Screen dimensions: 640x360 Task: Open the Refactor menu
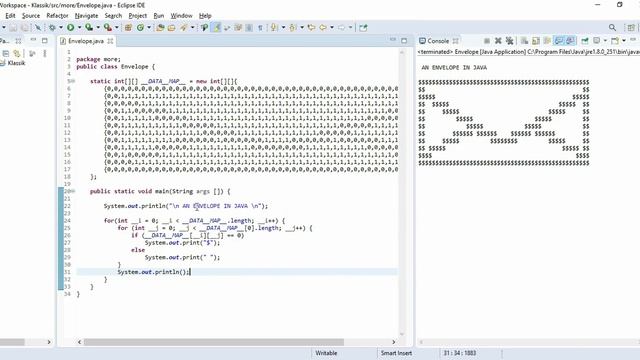[57, 16]
